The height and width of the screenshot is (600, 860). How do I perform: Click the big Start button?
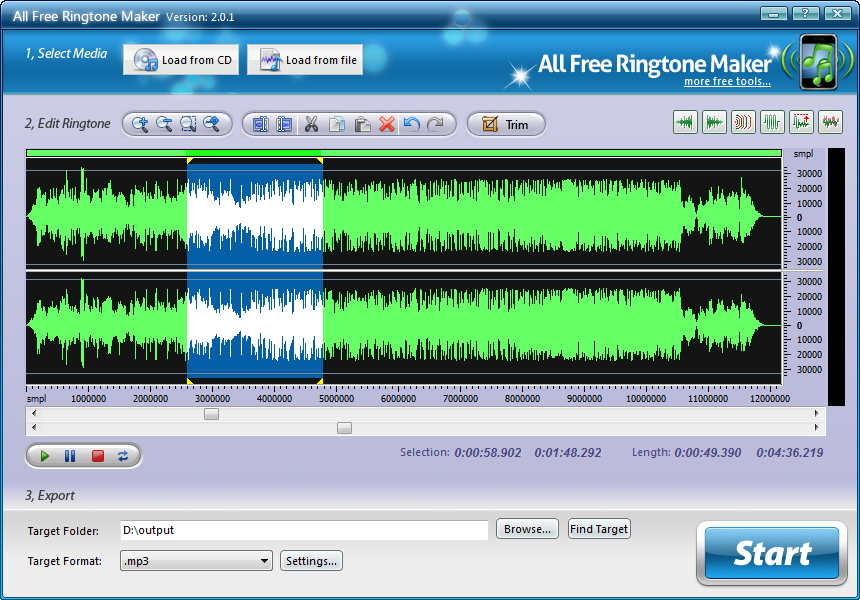point(772,553)
